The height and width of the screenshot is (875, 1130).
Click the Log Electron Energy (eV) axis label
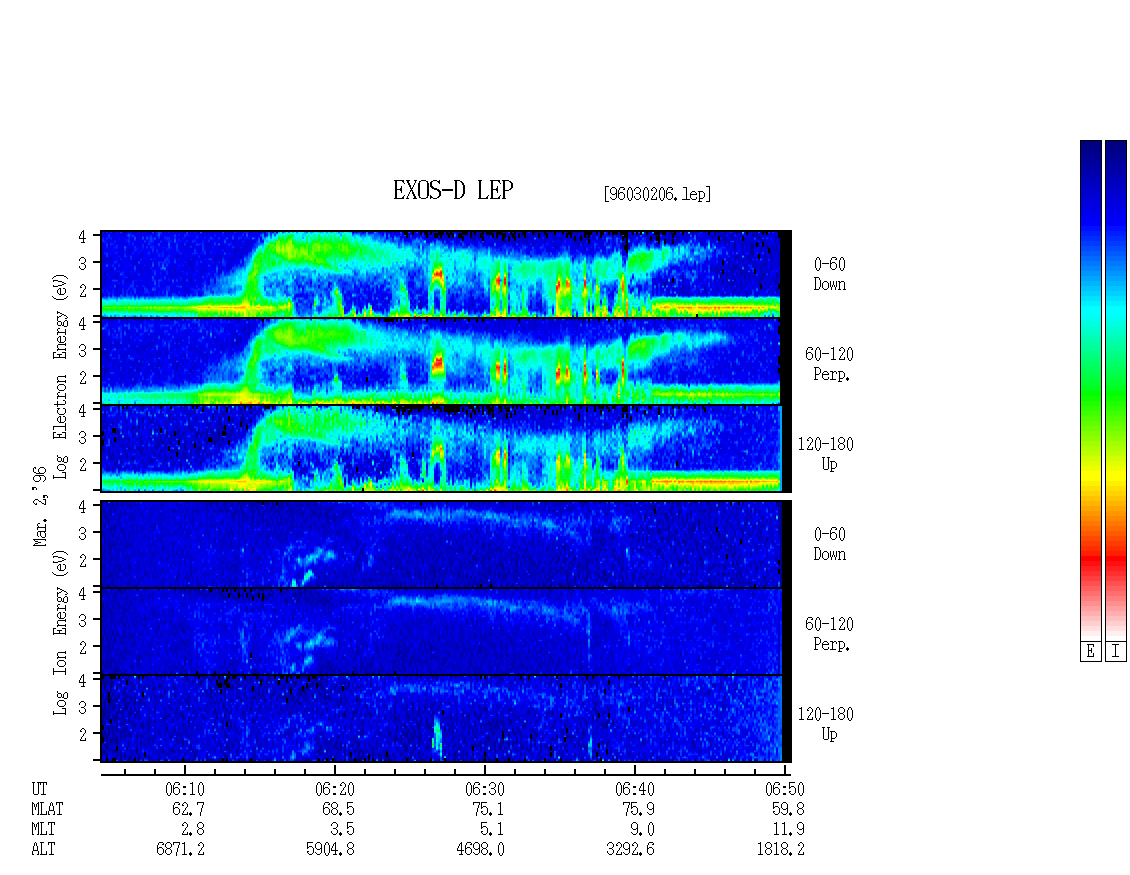click(x=60, y=376)
